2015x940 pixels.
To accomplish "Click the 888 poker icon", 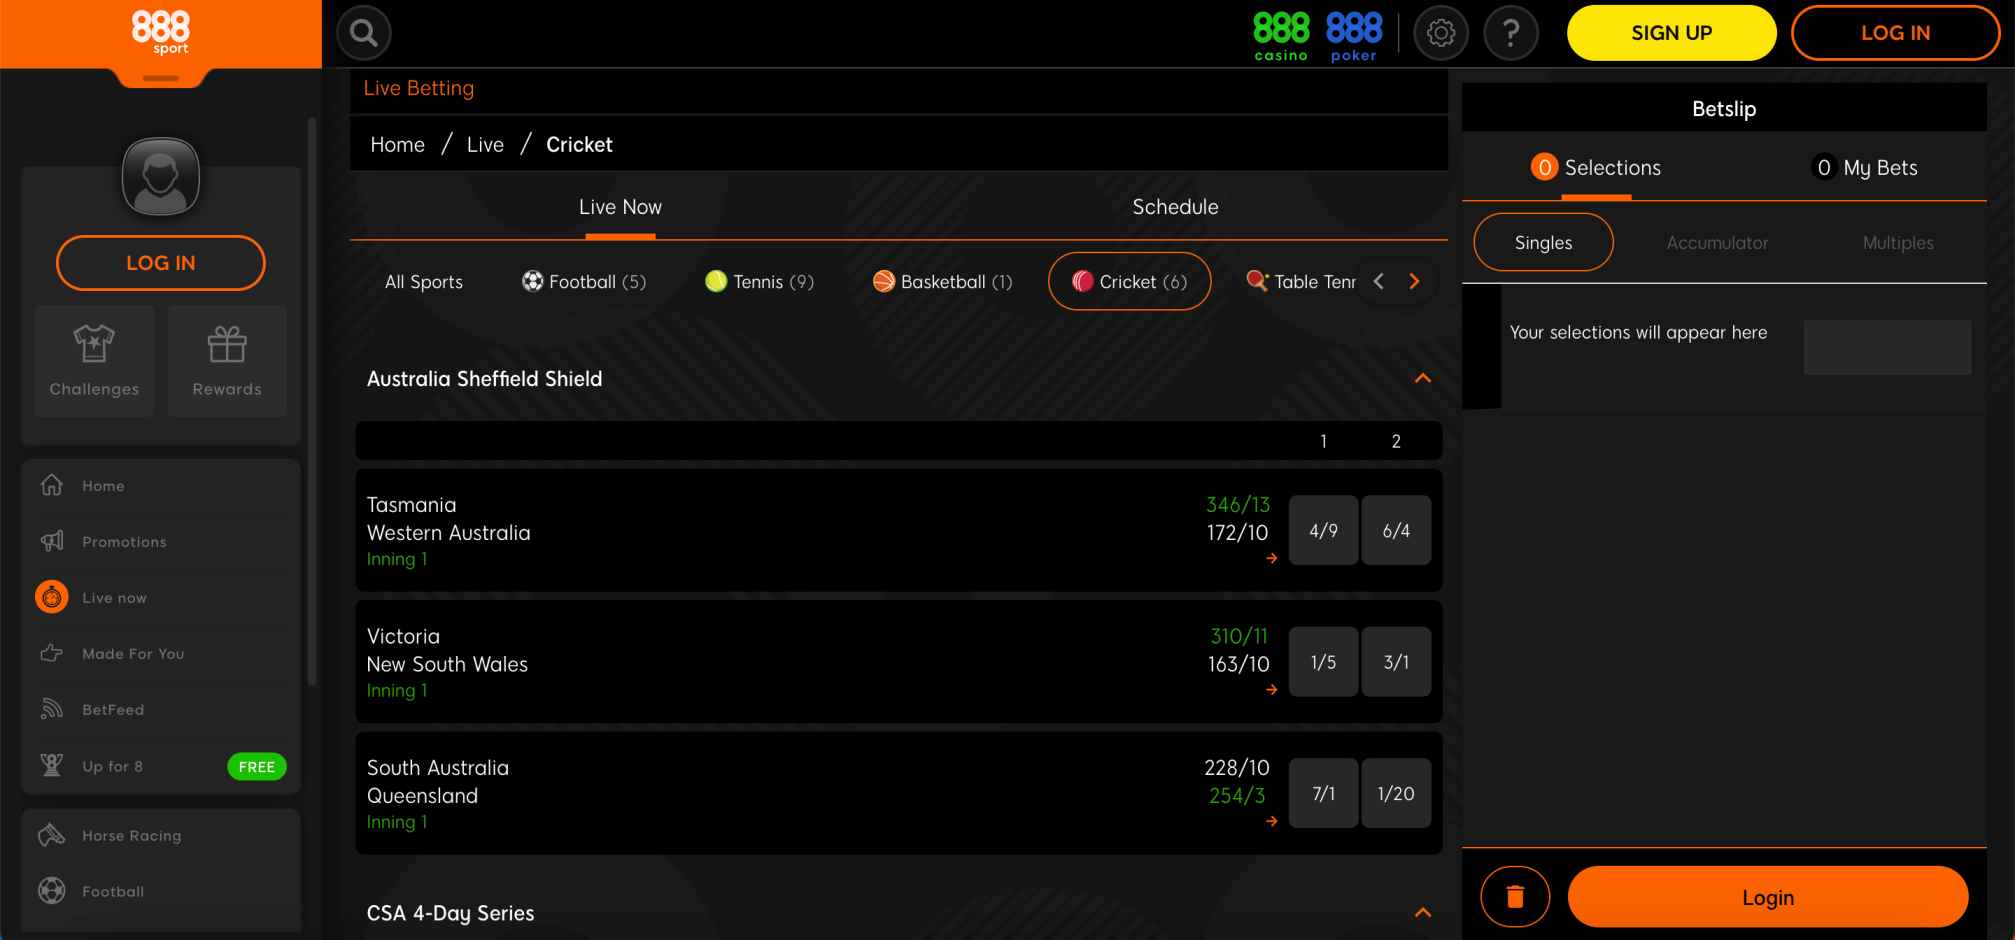I will click(x=1353, y=32).
